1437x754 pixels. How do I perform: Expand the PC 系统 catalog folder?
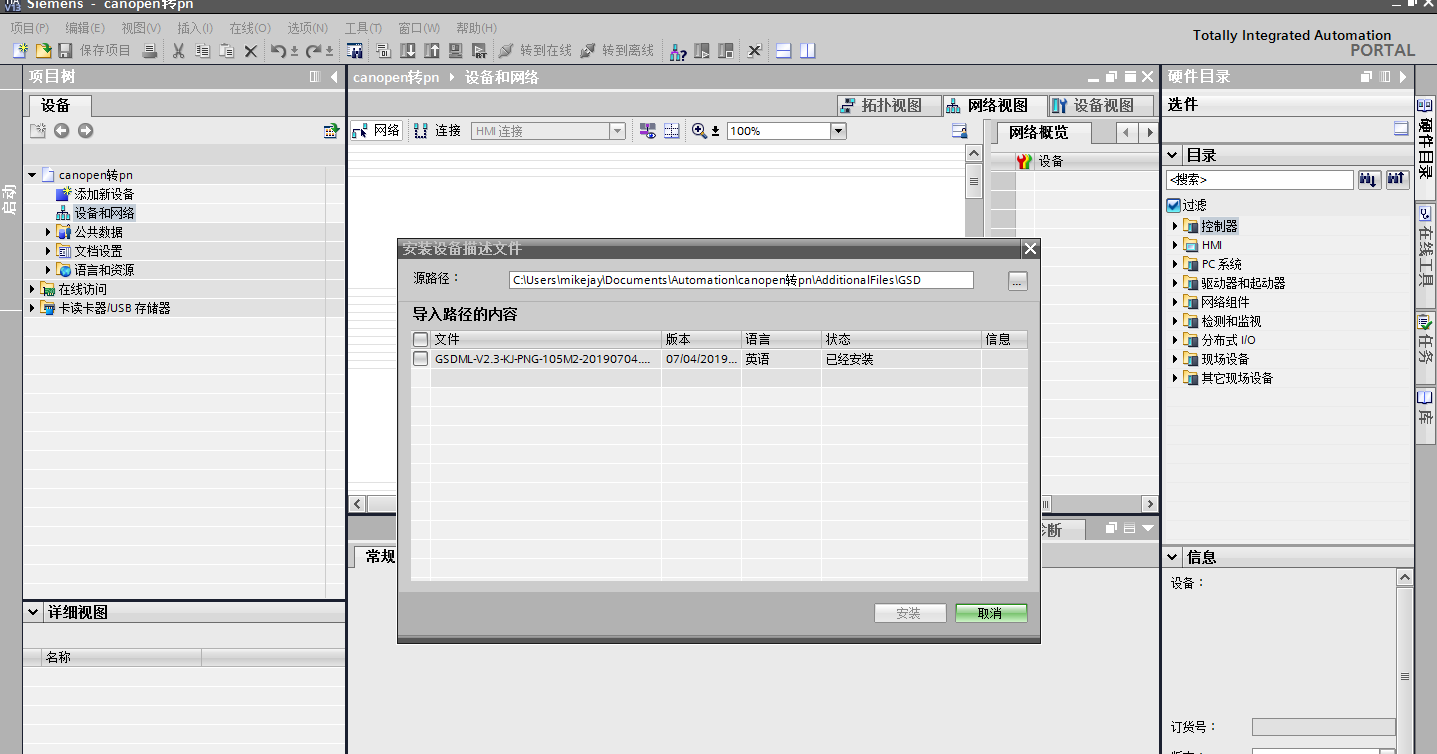pos(1175,264)
